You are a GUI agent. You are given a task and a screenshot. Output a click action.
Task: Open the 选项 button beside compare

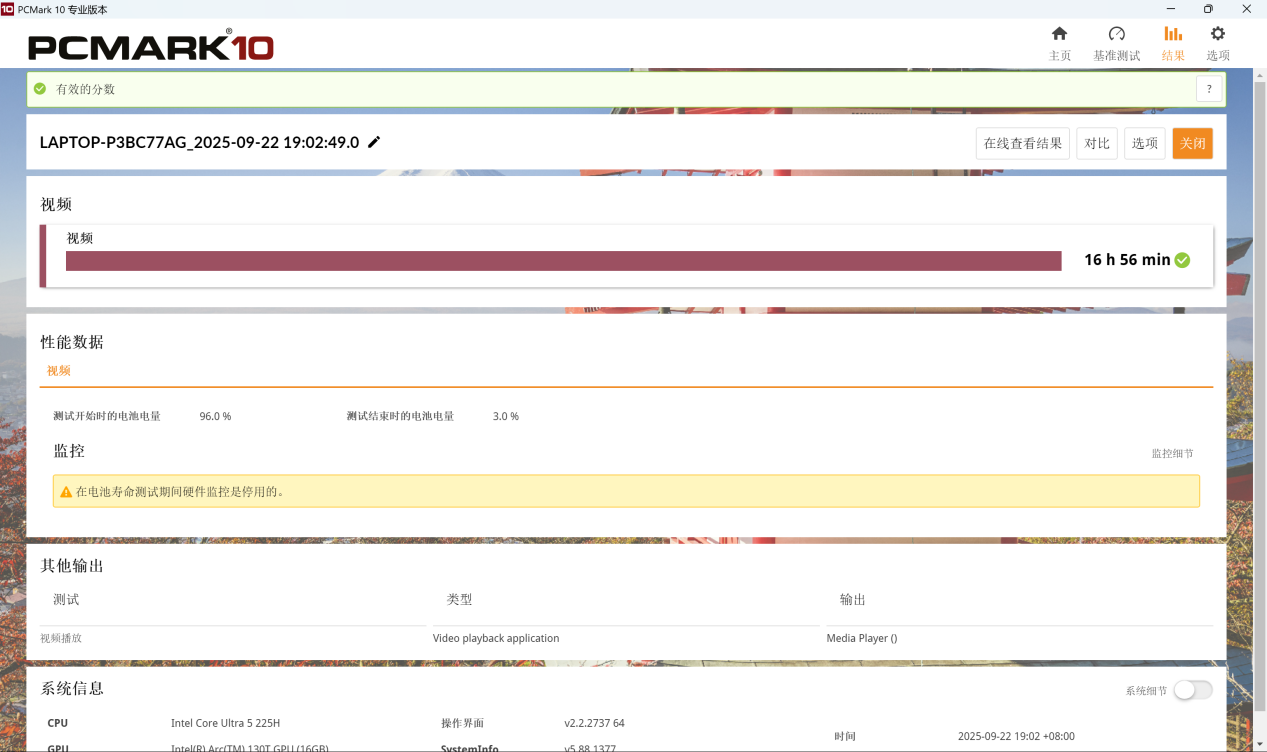[x=1144, y=143]
